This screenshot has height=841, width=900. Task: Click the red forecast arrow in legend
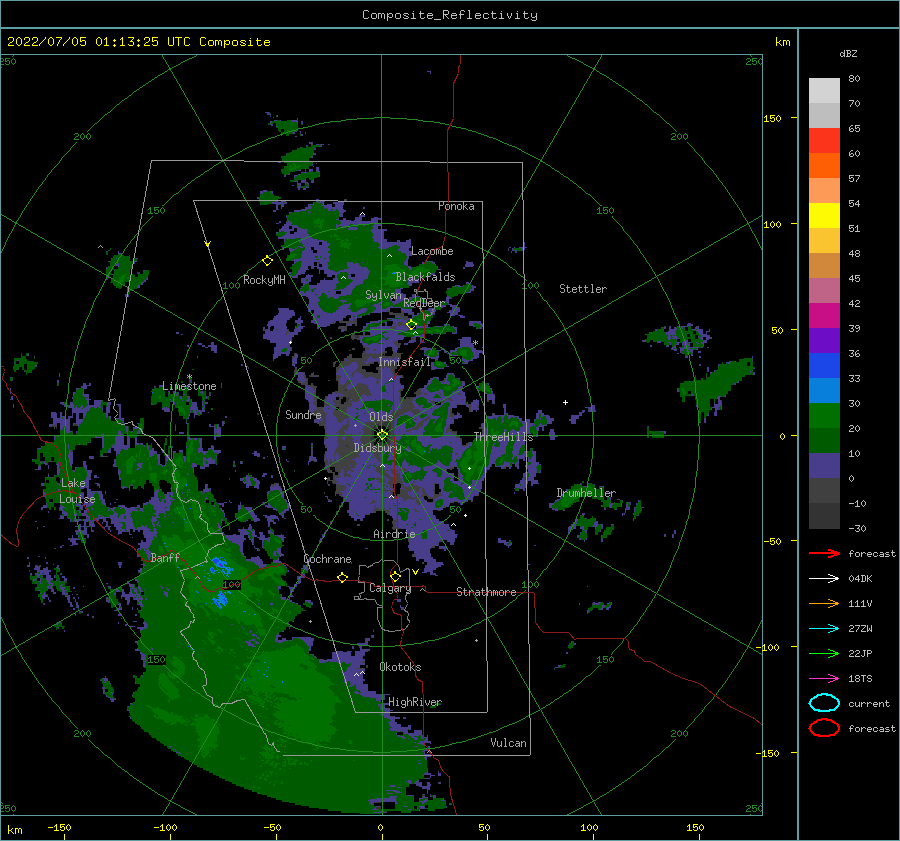pyautogui.click(x=824, y=553)
